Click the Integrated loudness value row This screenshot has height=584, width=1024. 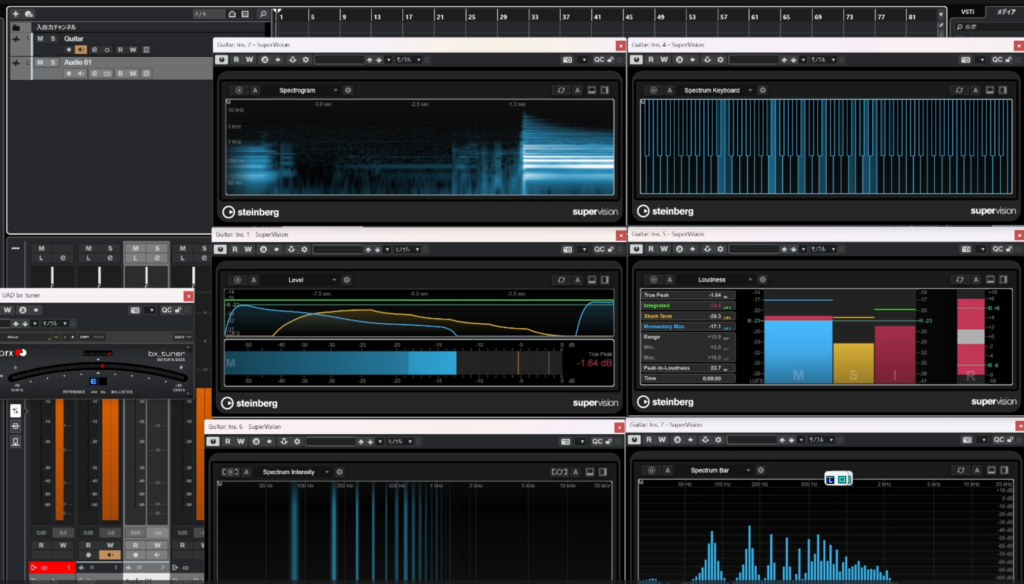click(x=687, y=305)
